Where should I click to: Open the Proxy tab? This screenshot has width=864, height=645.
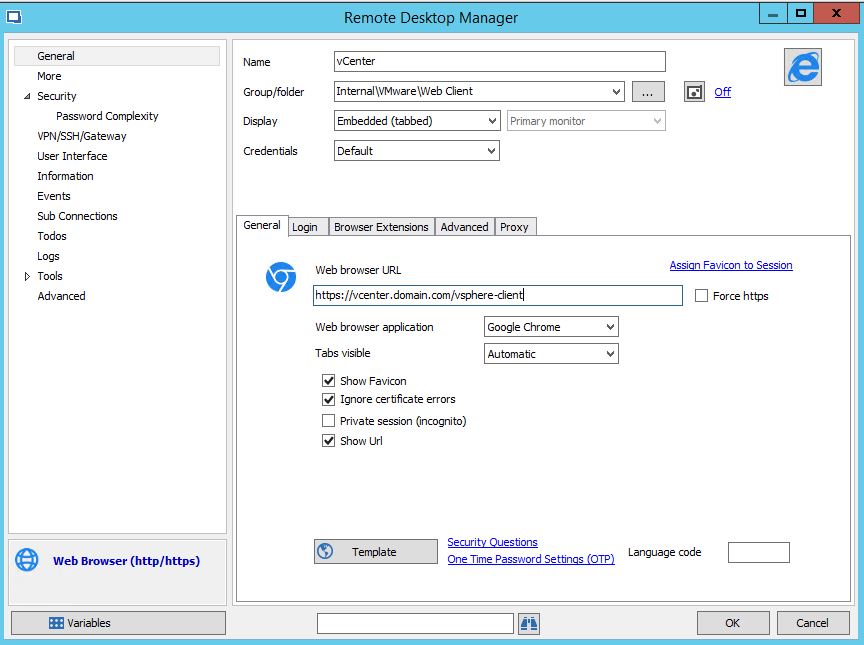click(x=514, y=227)
